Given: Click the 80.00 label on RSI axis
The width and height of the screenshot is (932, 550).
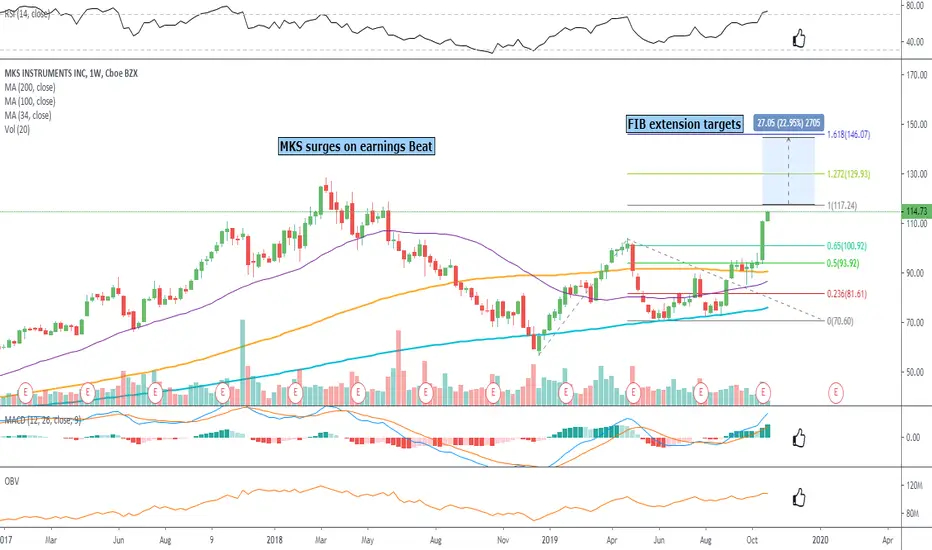Looking at the screenshot, I should coord(915,5).
